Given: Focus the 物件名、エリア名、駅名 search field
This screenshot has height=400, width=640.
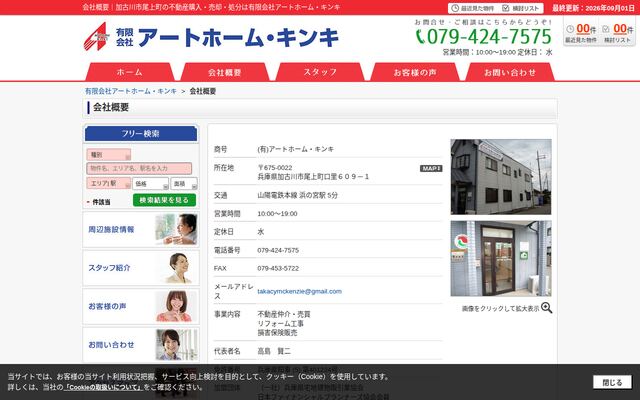Looking at the screenshot, I should point(139,168).
